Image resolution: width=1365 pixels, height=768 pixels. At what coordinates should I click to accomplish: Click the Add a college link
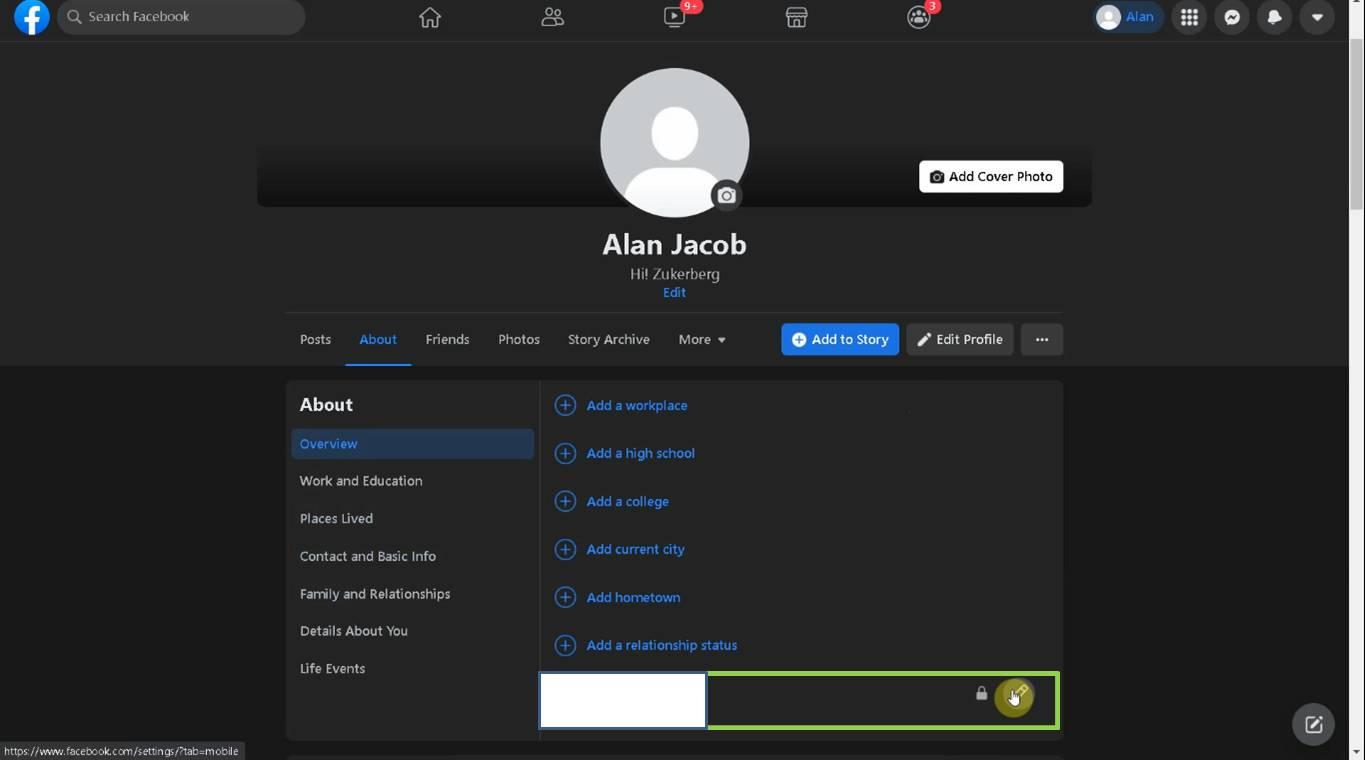pyautogui.click(x=628, y=501)
